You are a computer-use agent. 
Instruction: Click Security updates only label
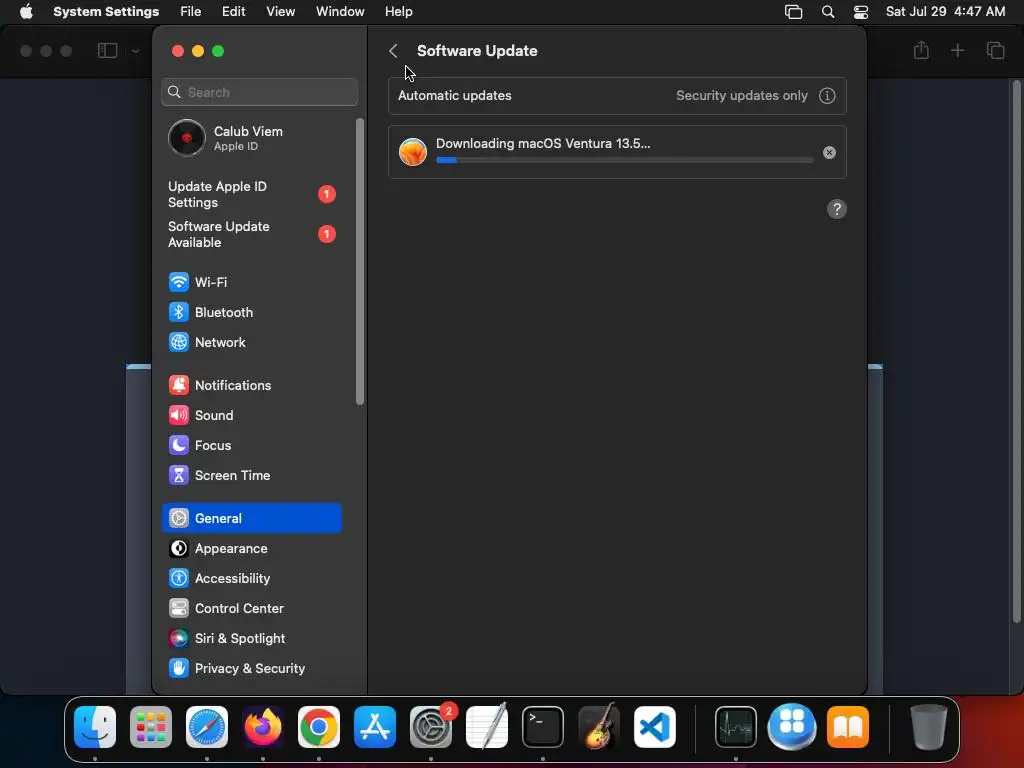[x=741, y=95]
